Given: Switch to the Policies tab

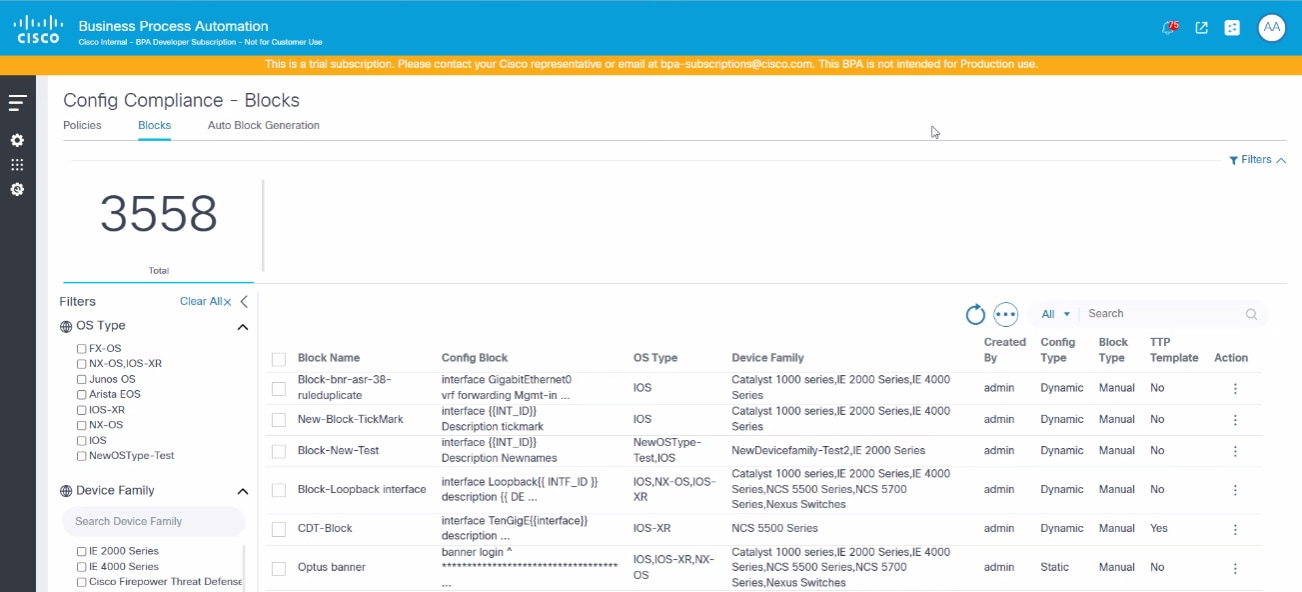Looking at the screenshot, I should (82, 125).
